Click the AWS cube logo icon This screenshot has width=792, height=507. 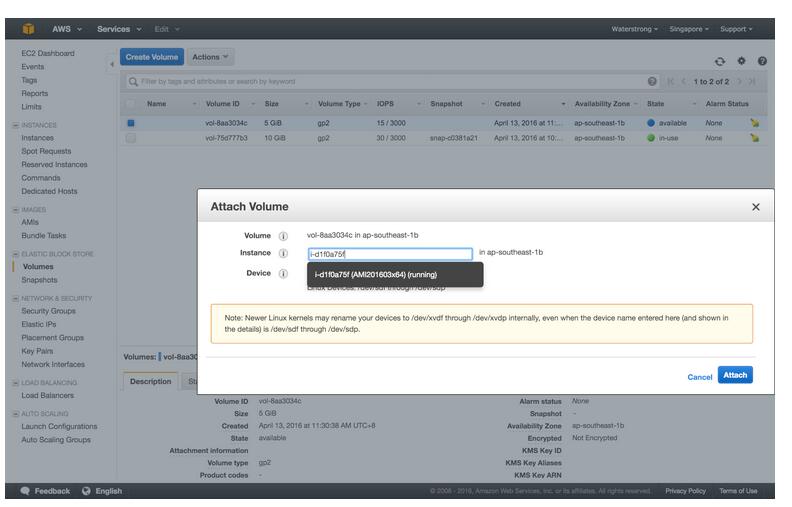click(x=28, y=29)
